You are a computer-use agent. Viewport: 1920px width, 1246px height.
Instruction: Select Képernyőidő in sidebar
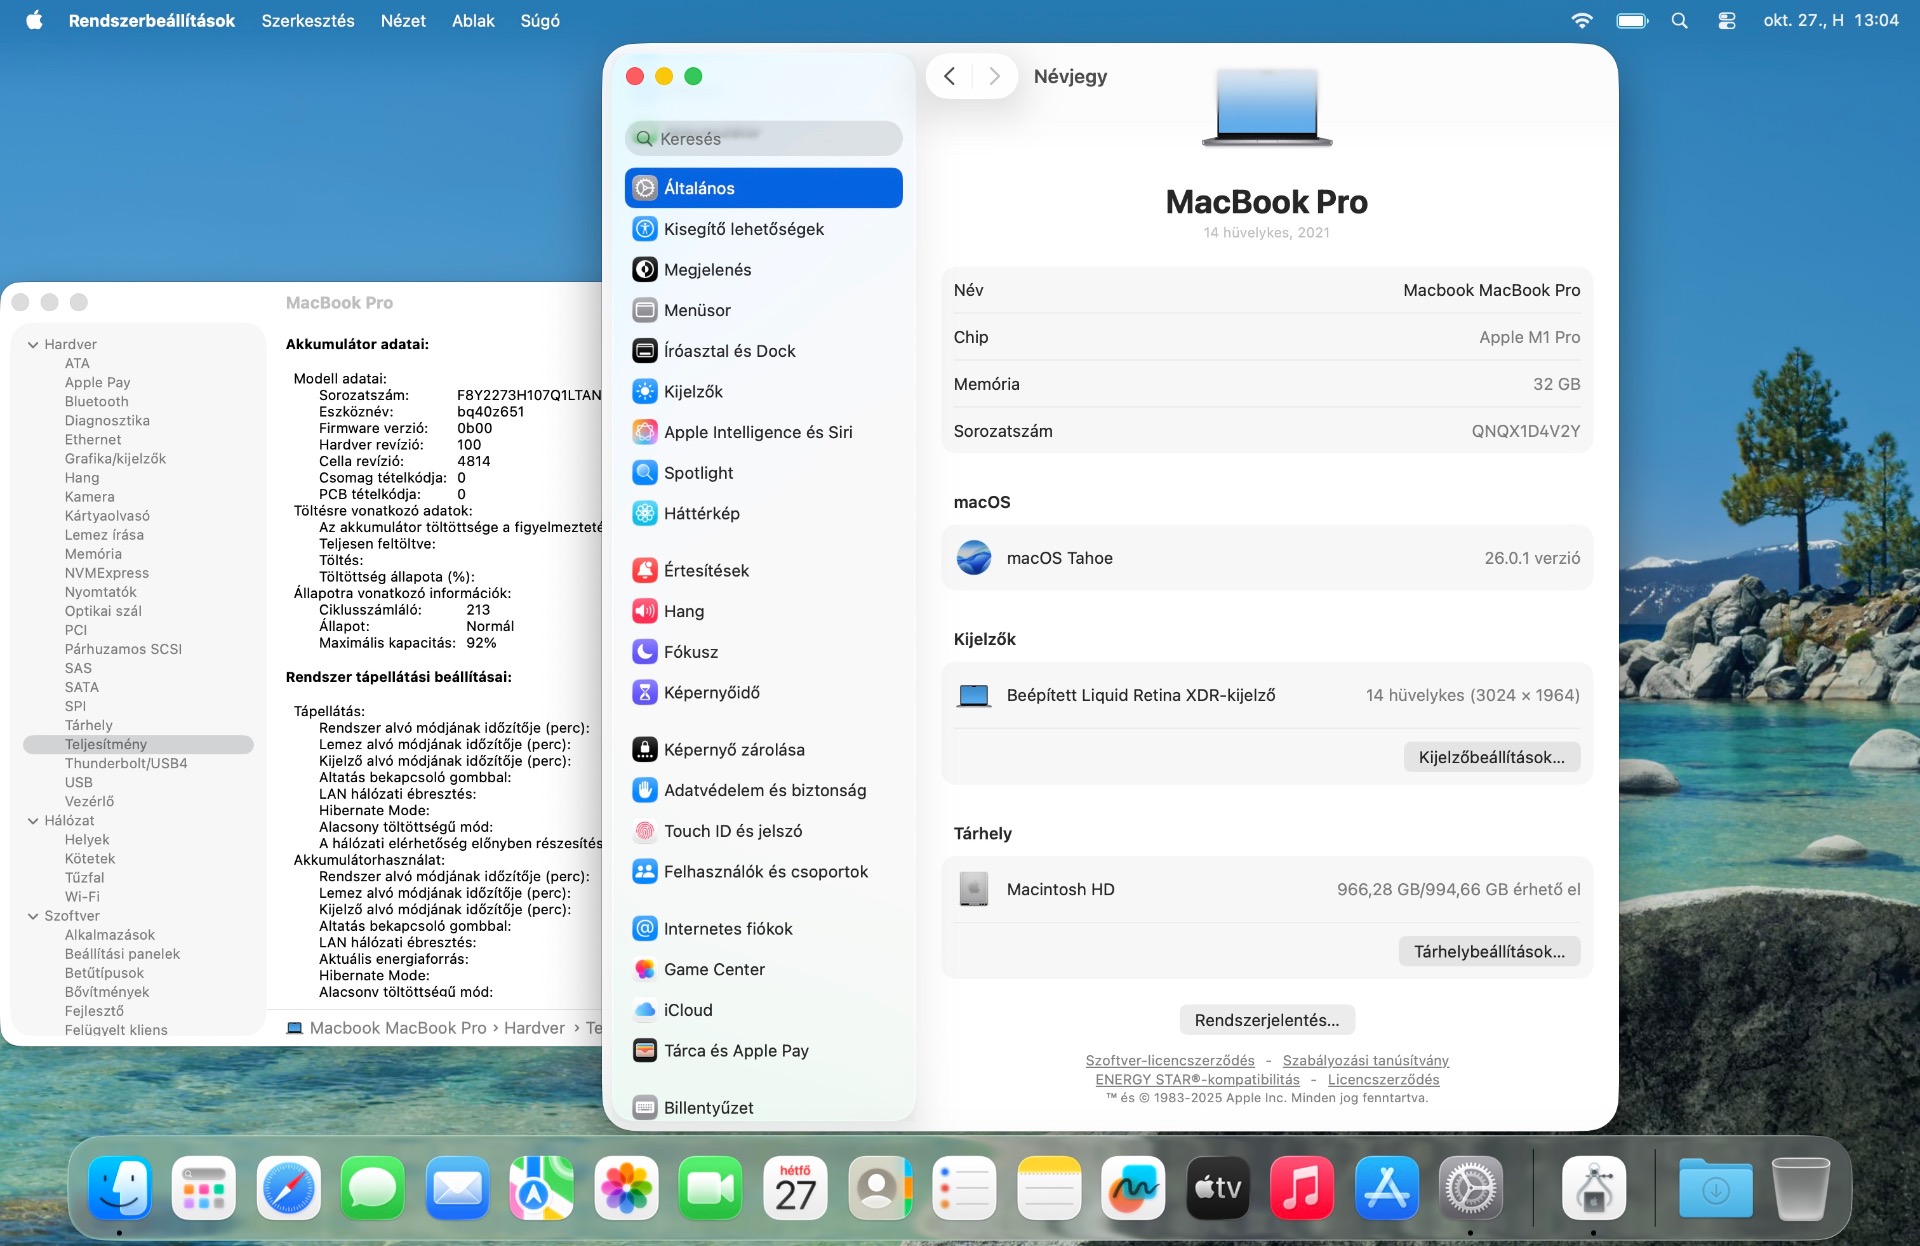[711, 692]
